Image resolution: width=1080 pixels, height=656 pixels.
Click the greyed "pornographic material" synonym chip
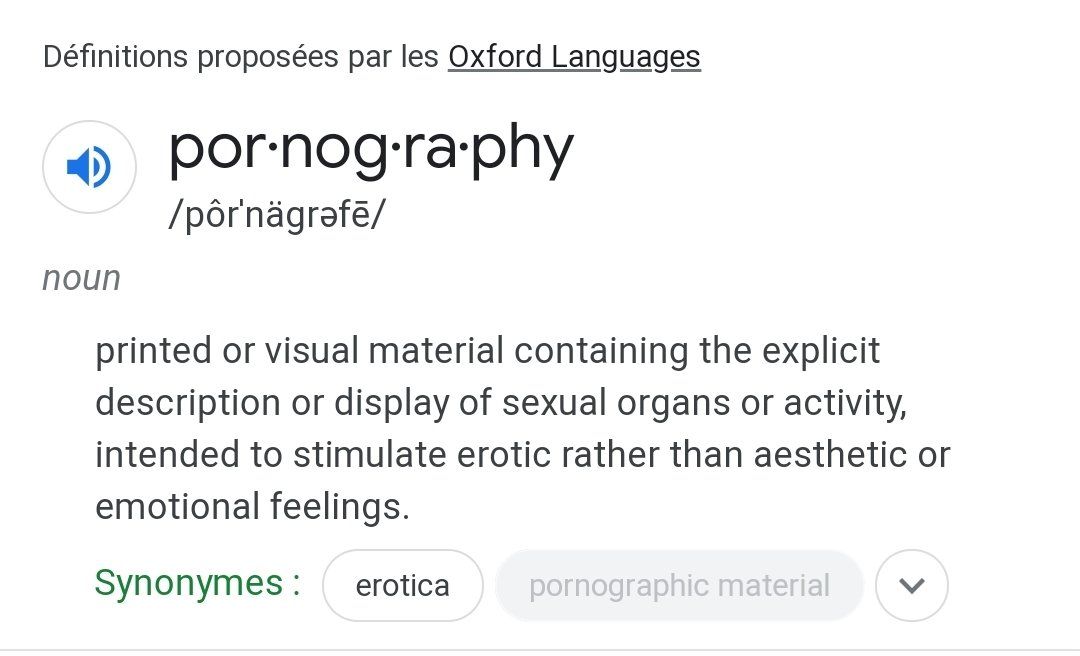(679, 585)
